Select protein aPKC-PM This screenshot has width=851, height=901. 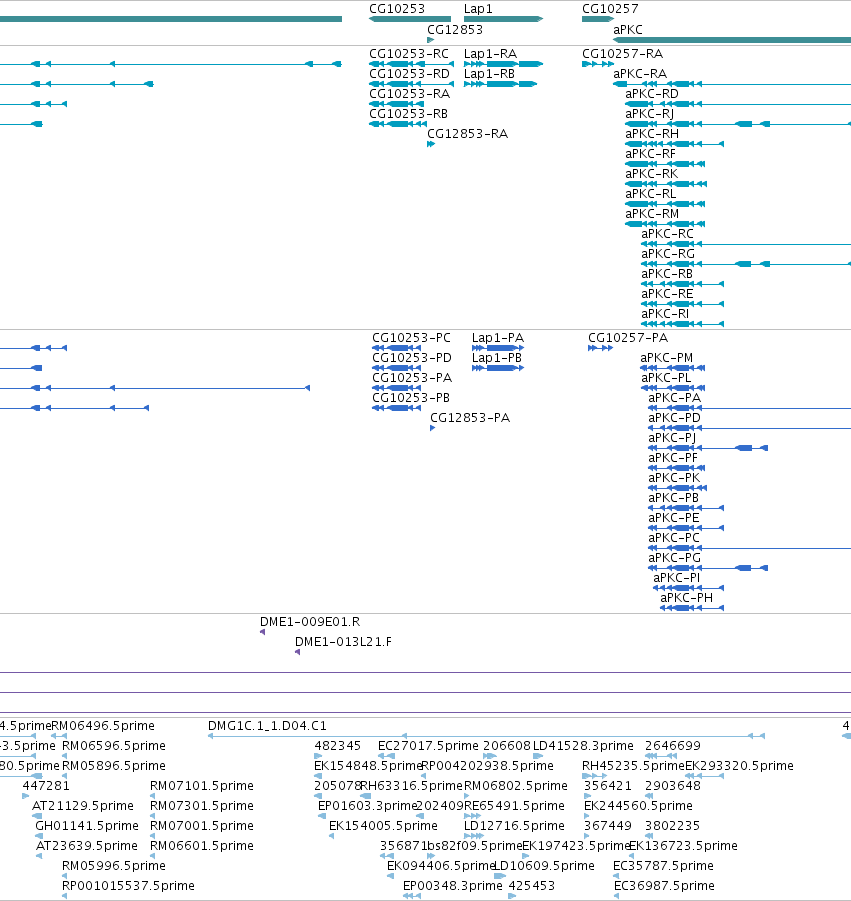(x=667, y=358)
